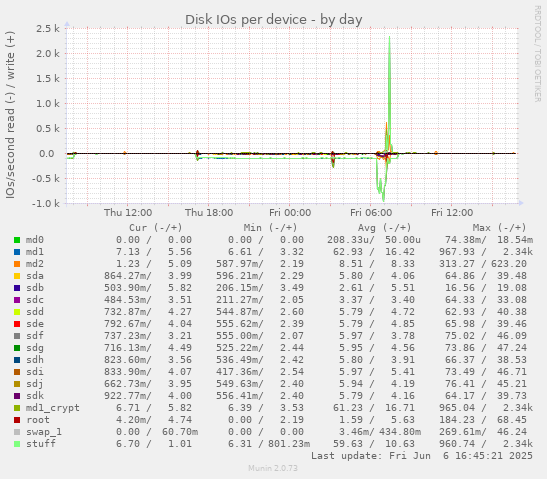Click the 'Cur (-/+)' column header
The height and width of the screenshot is (479, 547).
pos(156,228)
